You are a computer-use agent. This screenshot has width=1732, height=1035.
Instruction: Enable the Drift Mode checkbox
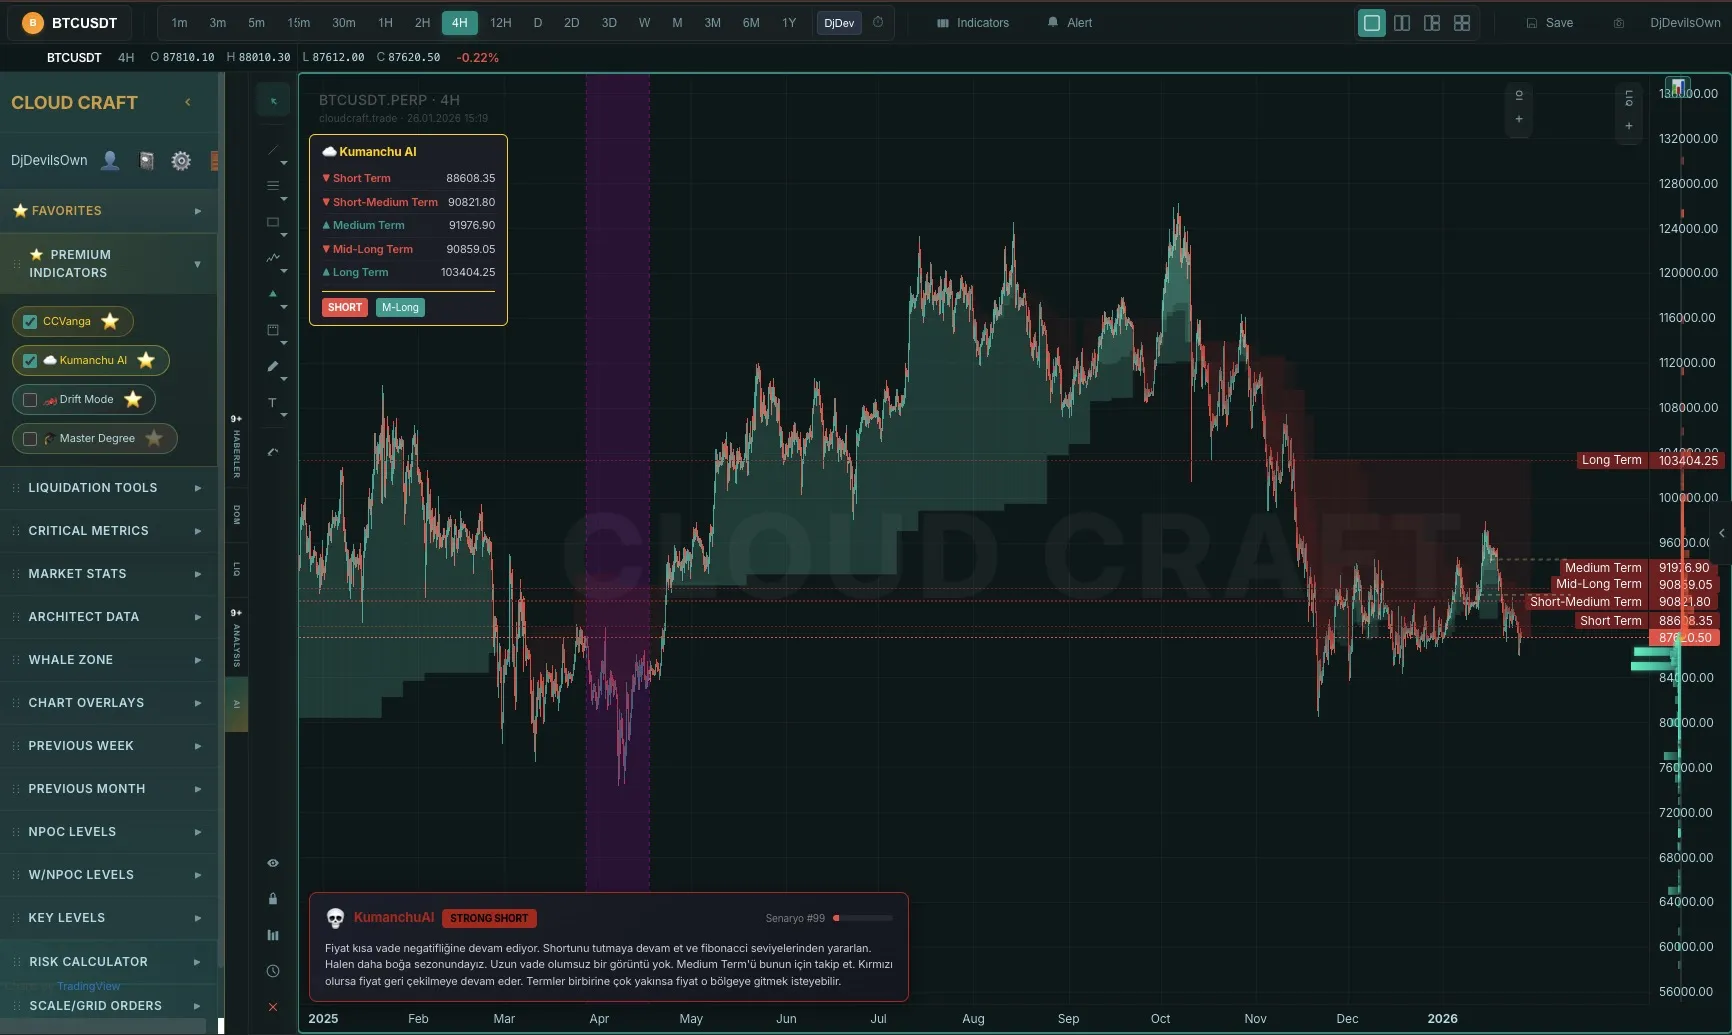[x=30, y=400]
